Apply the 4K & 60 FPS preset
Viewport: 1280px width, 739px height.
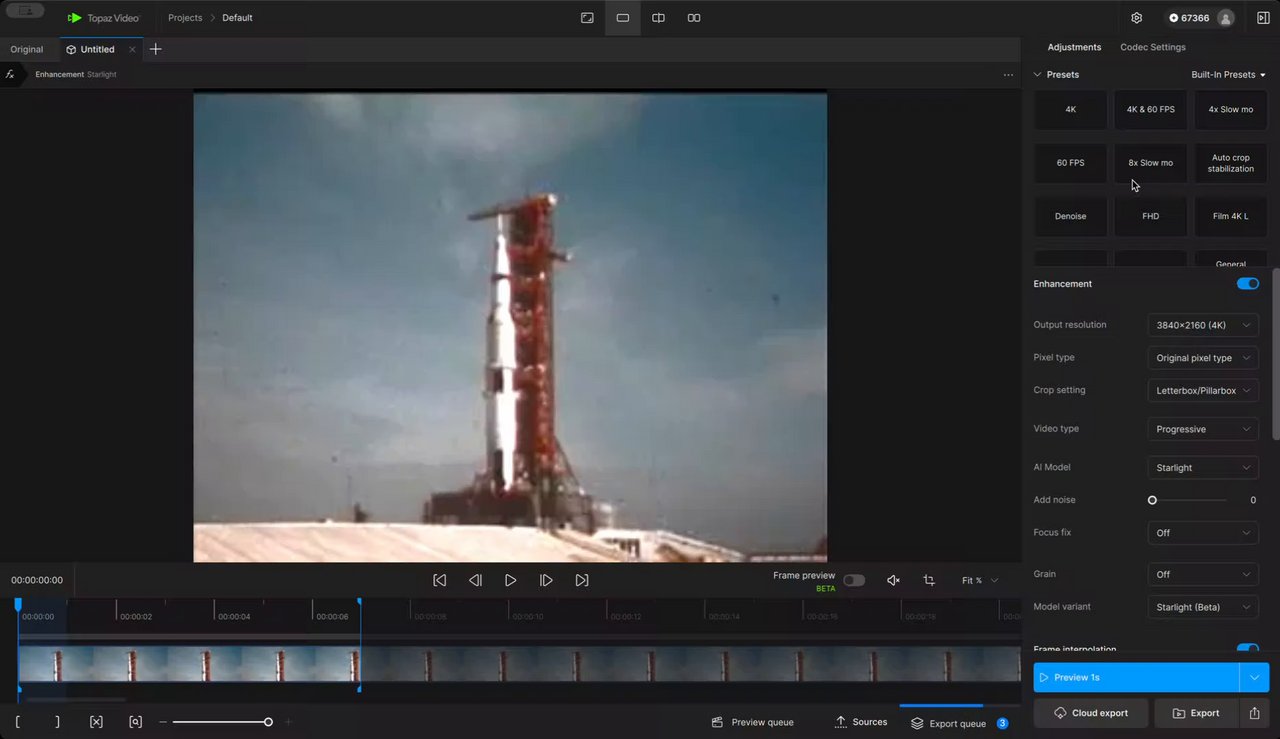[x=1151, y=110]
